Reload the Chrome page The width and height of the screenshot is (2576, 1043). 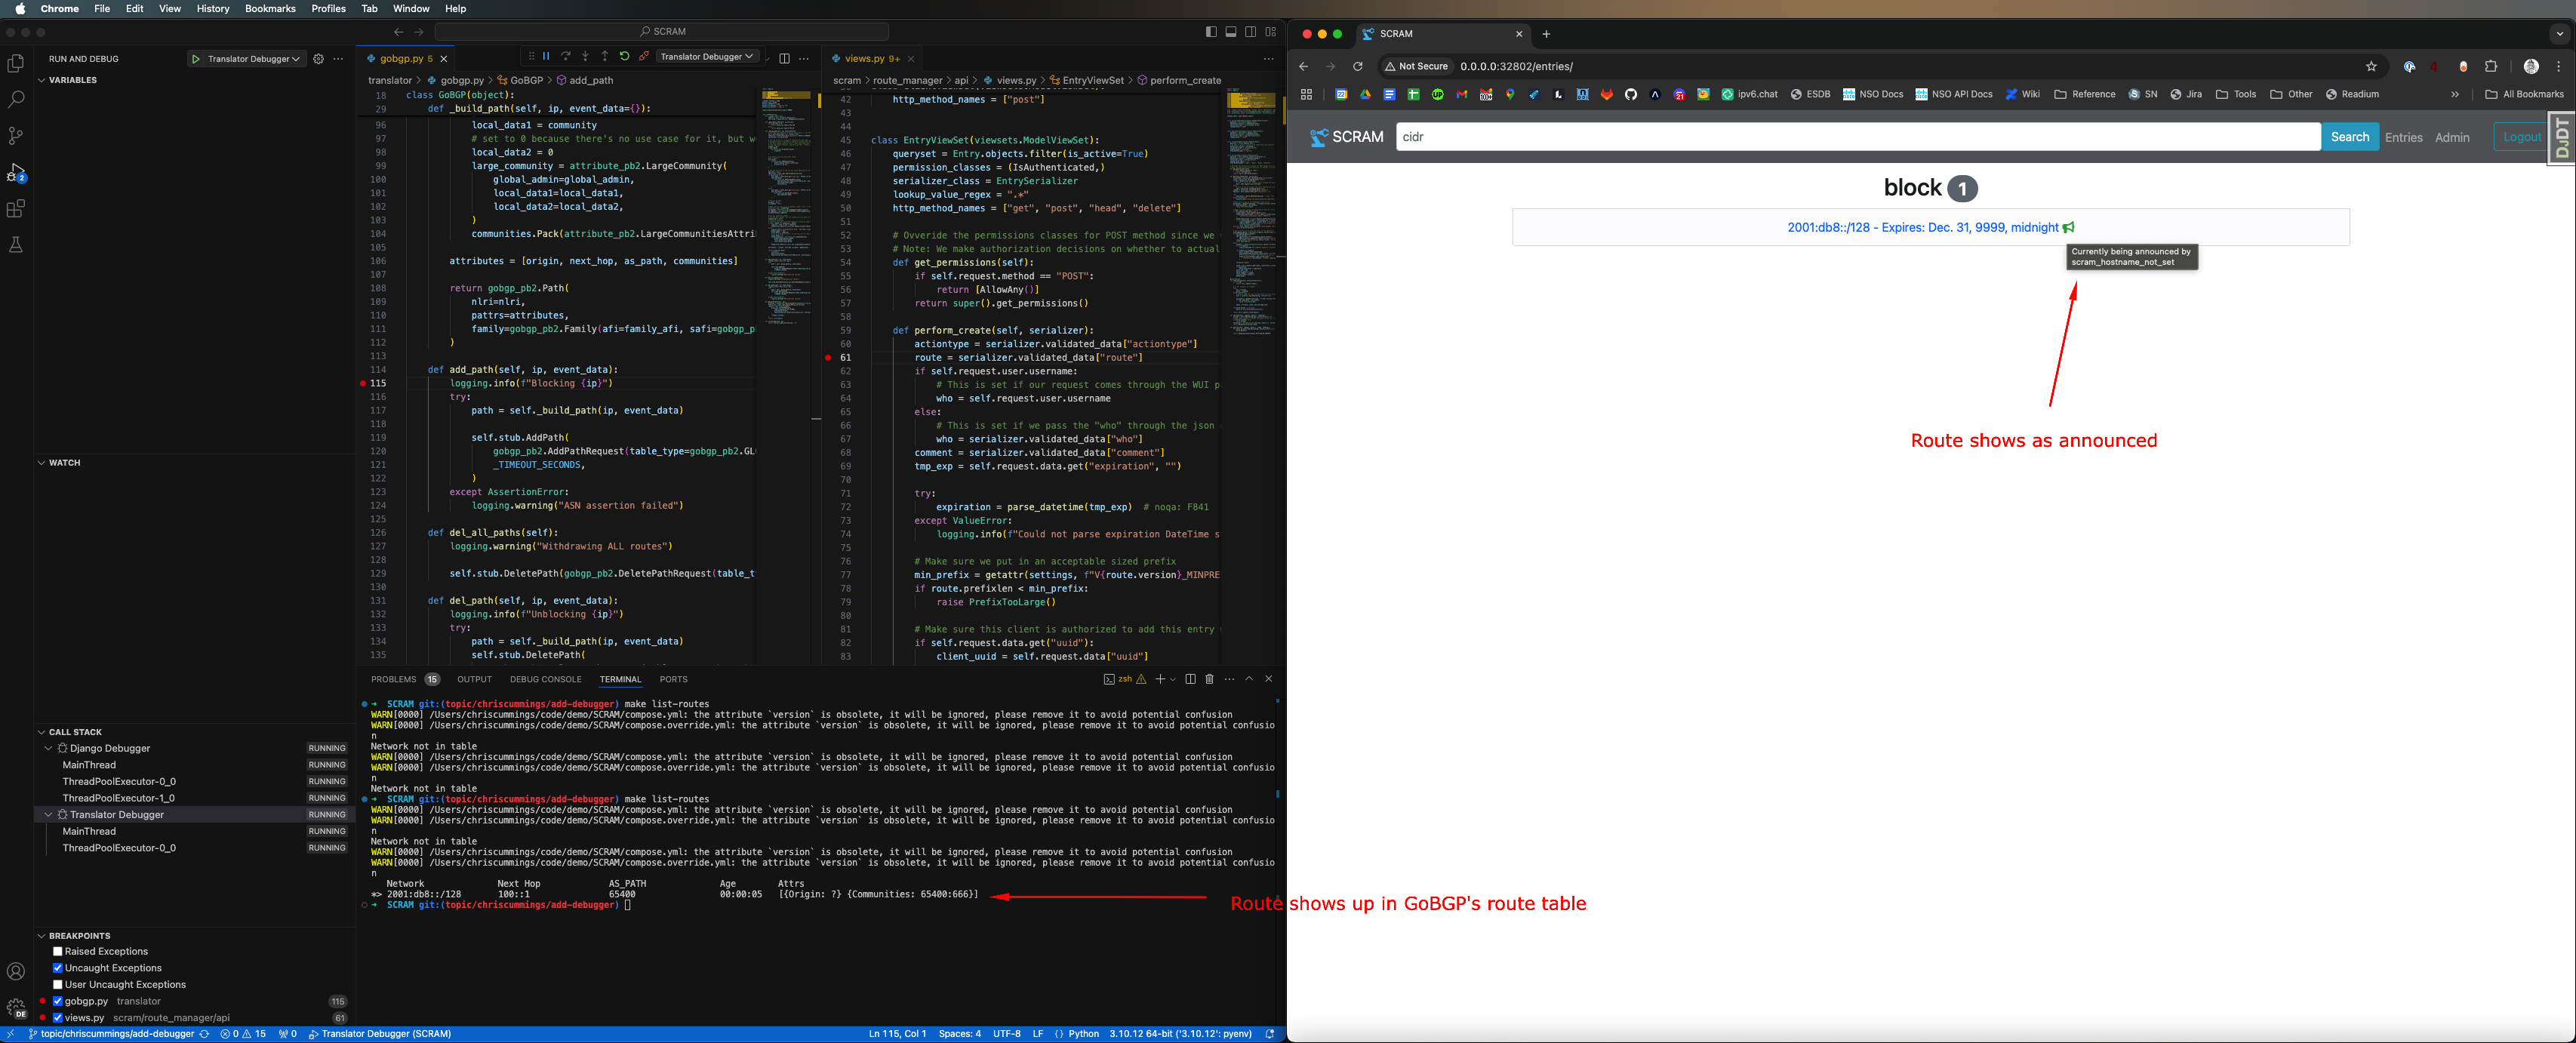[x=1357, y=67]
